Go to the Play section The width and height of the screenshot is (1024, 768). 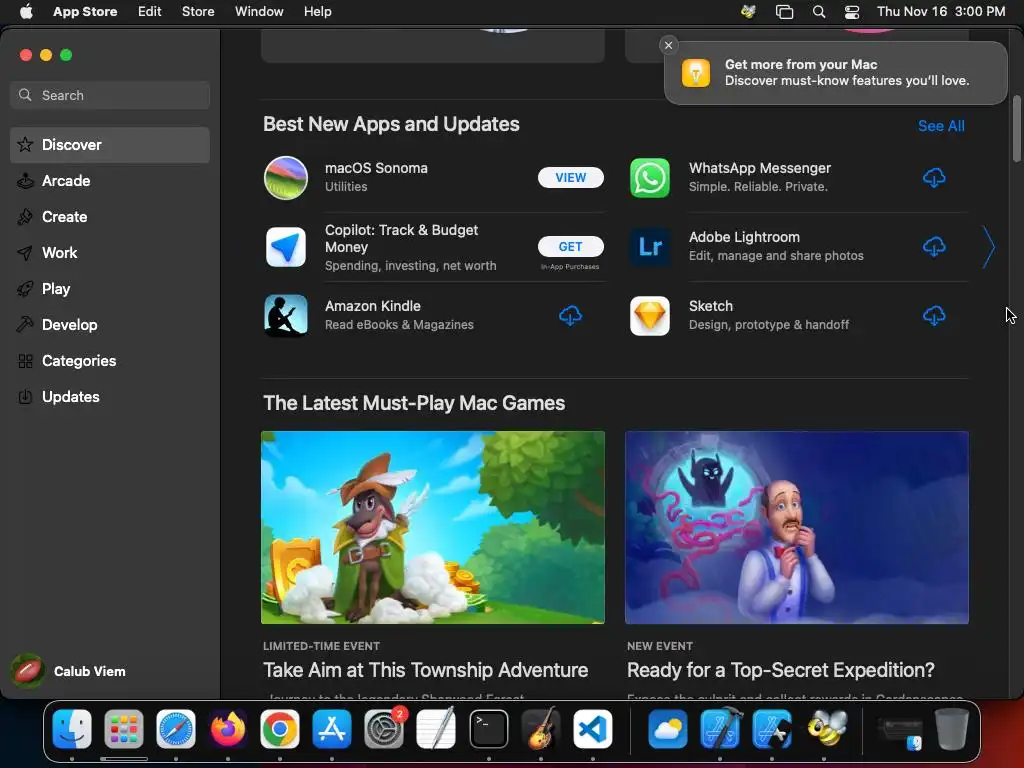(x=110, y=289)
